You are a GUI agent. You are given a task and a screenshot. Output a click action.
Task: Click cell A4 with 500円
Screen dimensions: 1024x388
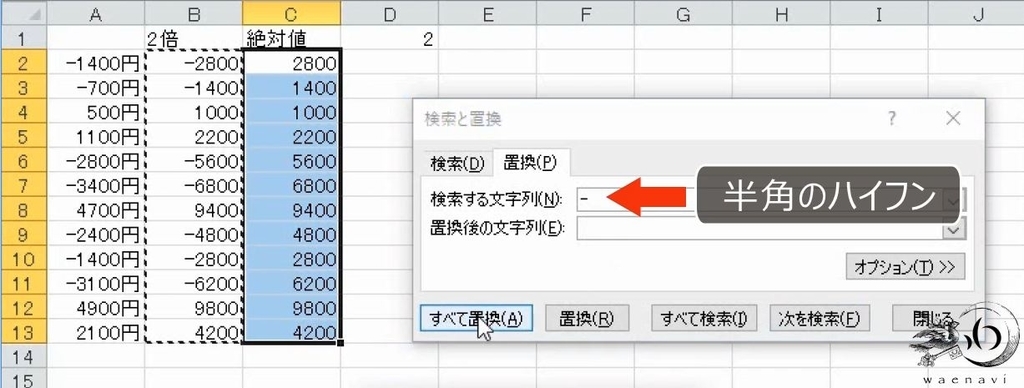pos(96,112)
